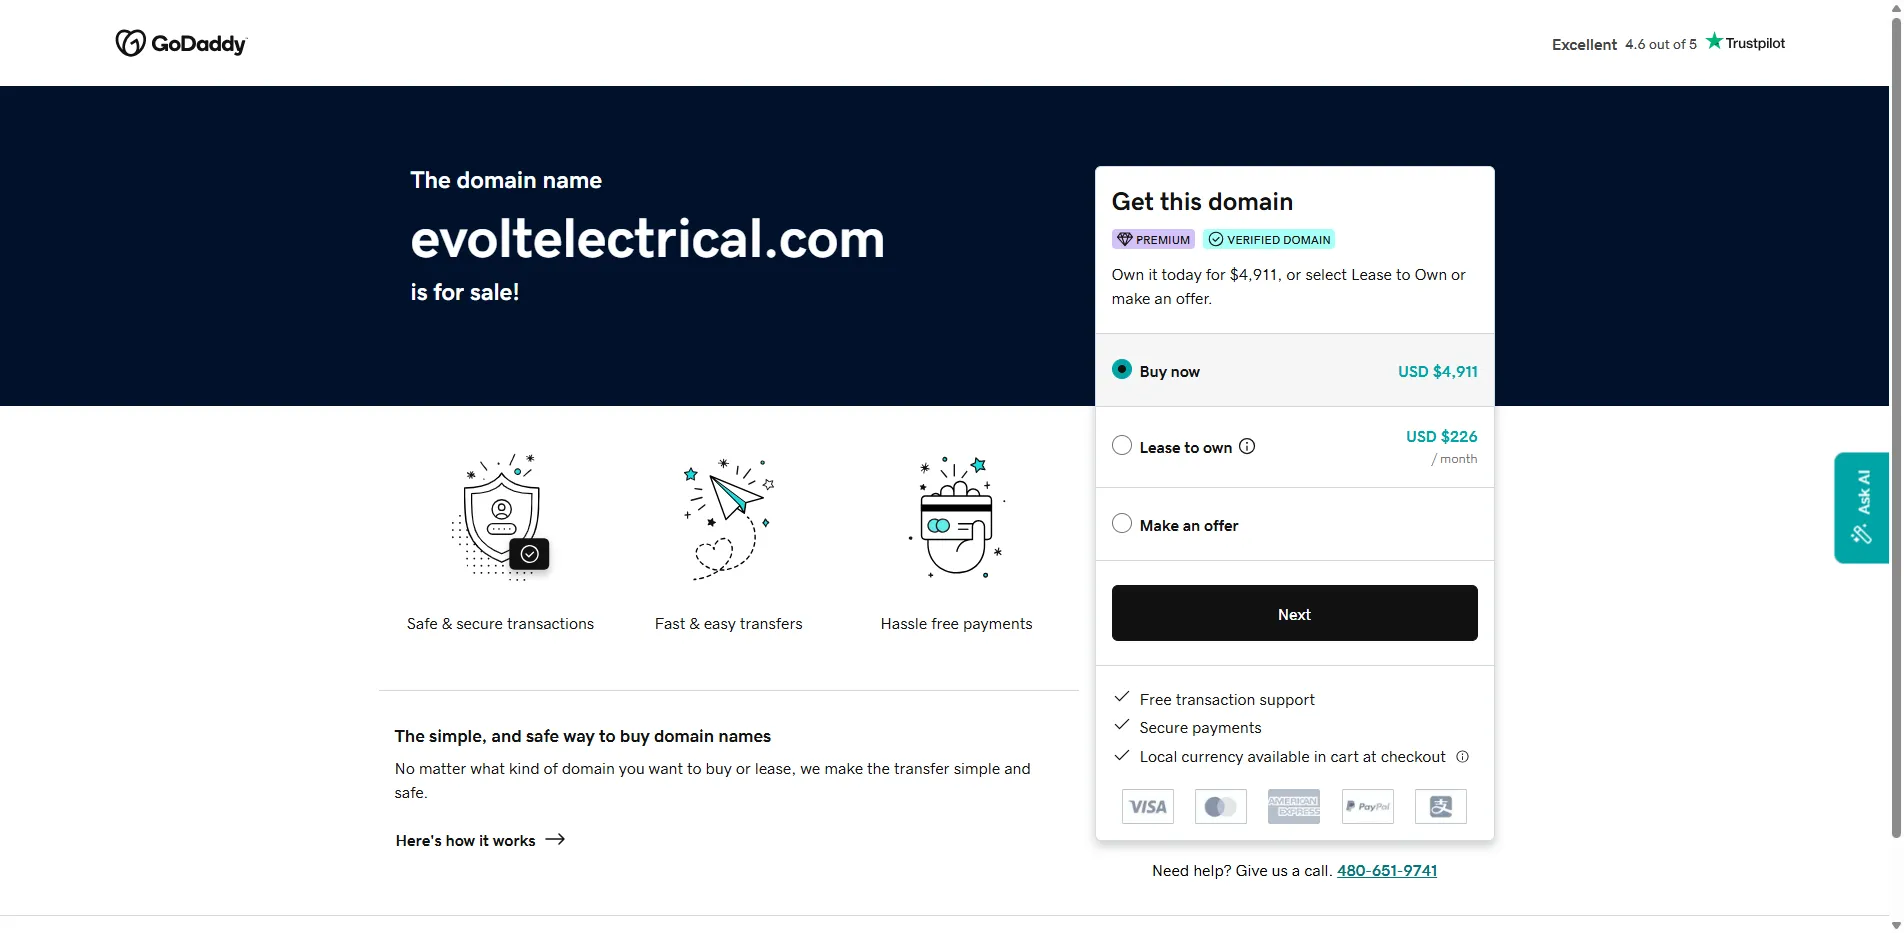Click the Mastercard payment icon
The image size is (1904, 933).
pyautogui.click(x=1220, y=807)
